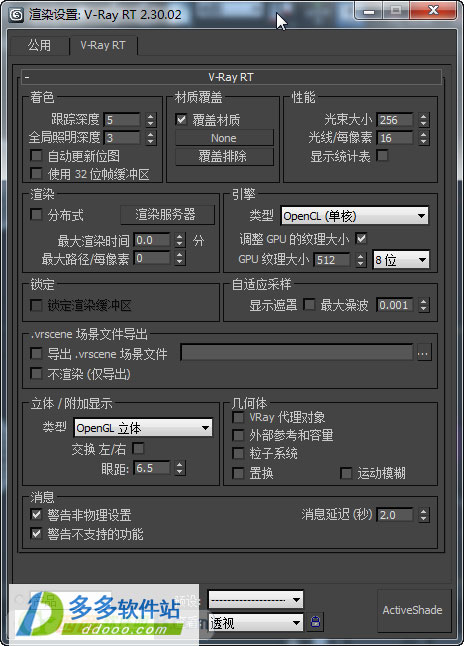The height and width of the screenshot is (646, 464).
Task: Click the 消息延迟 spinner arrows
Action: [x=424, y=515]
